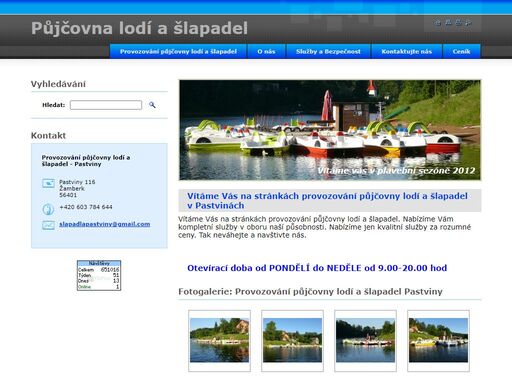Open the fourth gallery thumbnail with yellow boats
This screenshot has width=512, height=384.
[438, 340]
